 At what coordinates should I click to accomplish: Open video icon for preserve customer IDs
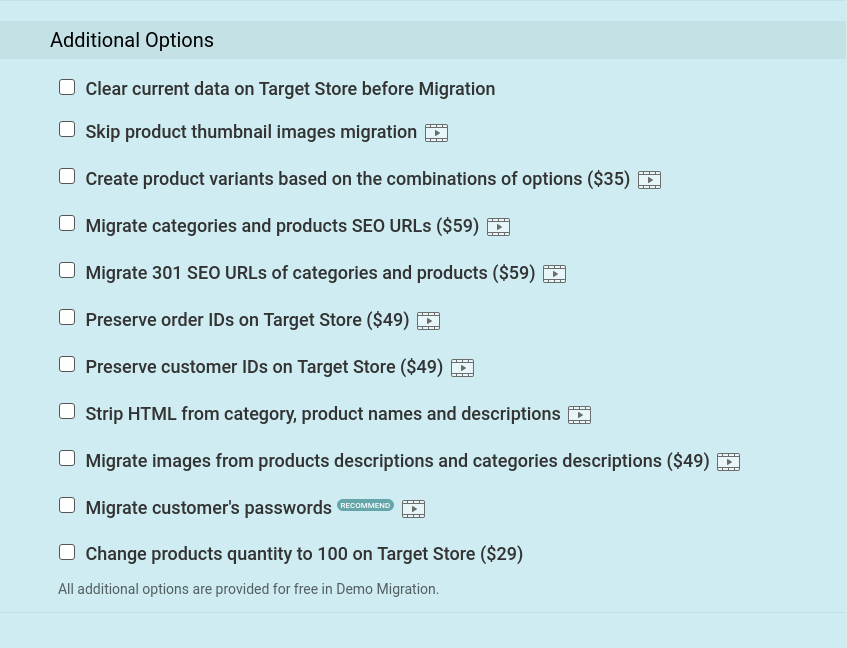coord(462,368)
